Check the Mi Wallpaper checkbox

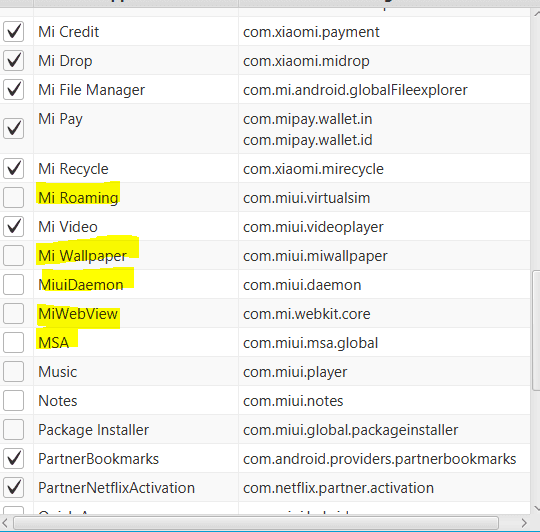[x=13, y=255]
